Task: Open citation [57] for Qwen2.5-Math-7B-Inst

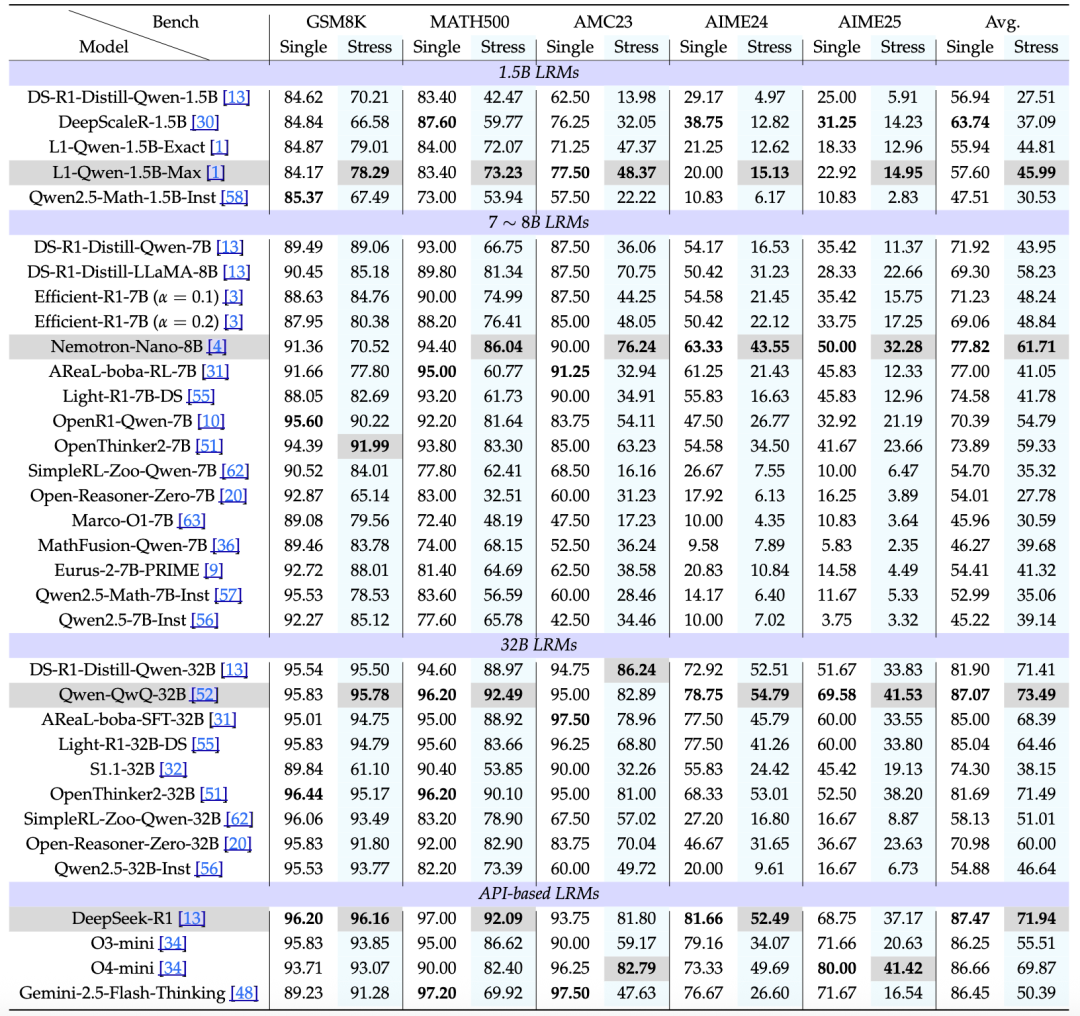Action: pyautogui.click(x=228, y=594)
